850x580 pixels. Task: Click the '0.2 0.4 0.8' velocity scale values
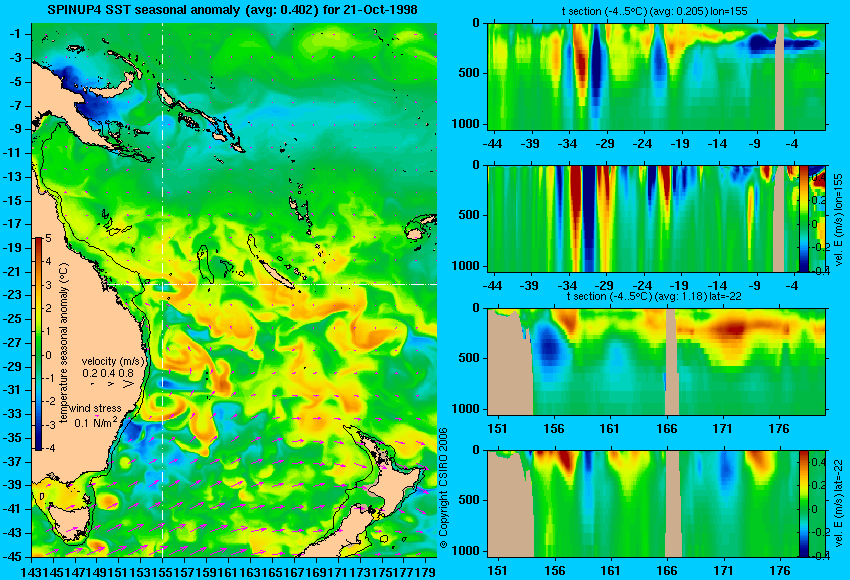108,373
